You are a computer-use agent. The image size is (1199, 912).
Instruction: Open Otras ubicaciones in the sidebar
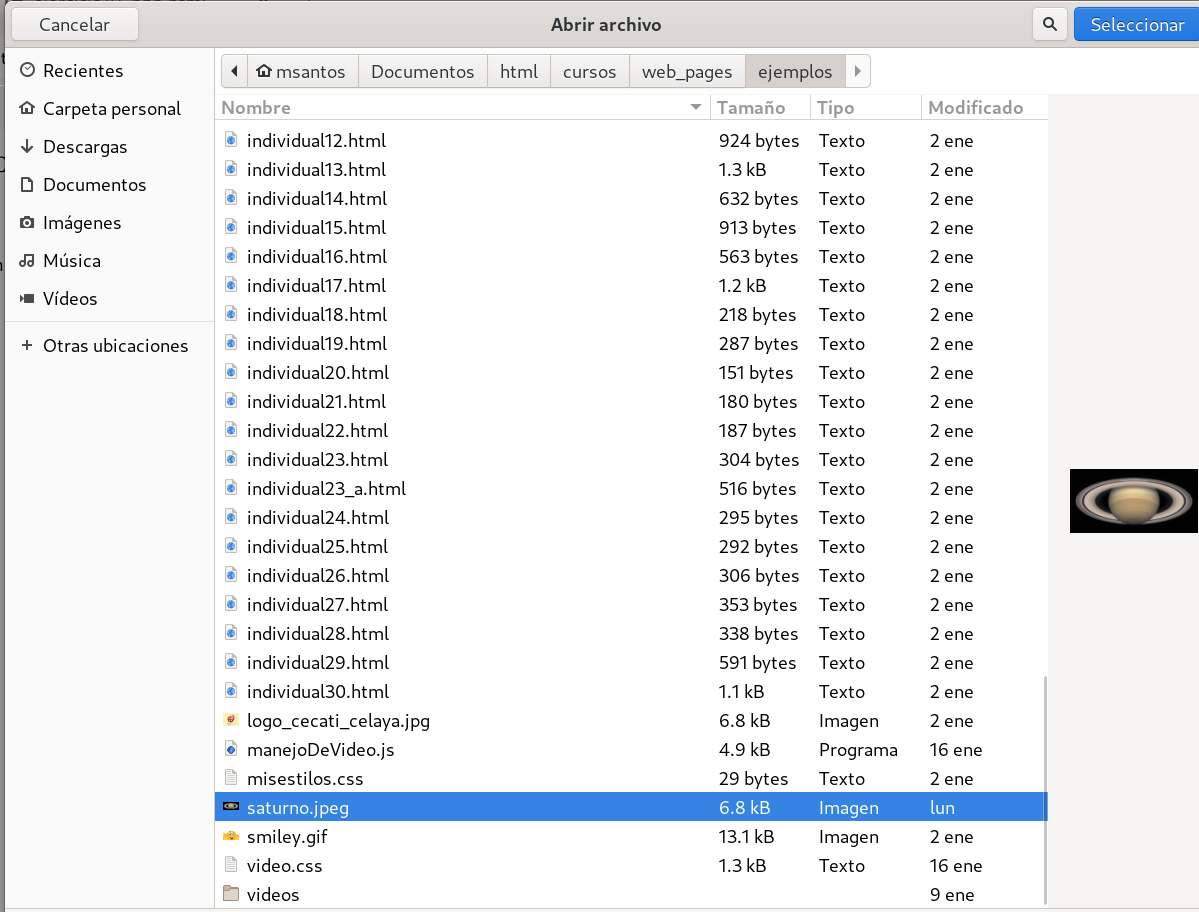click(115, 346)
